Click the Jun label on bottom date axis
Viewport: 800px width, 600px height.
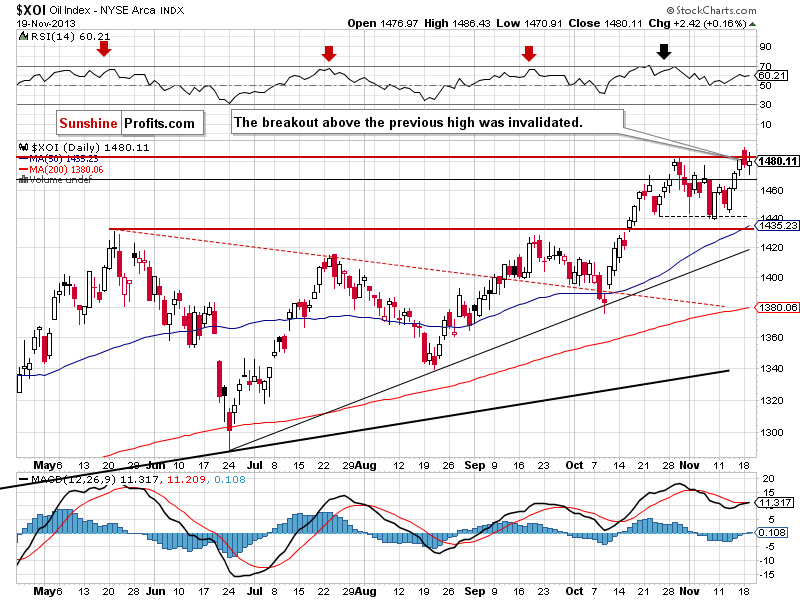(x=155, y=591)
